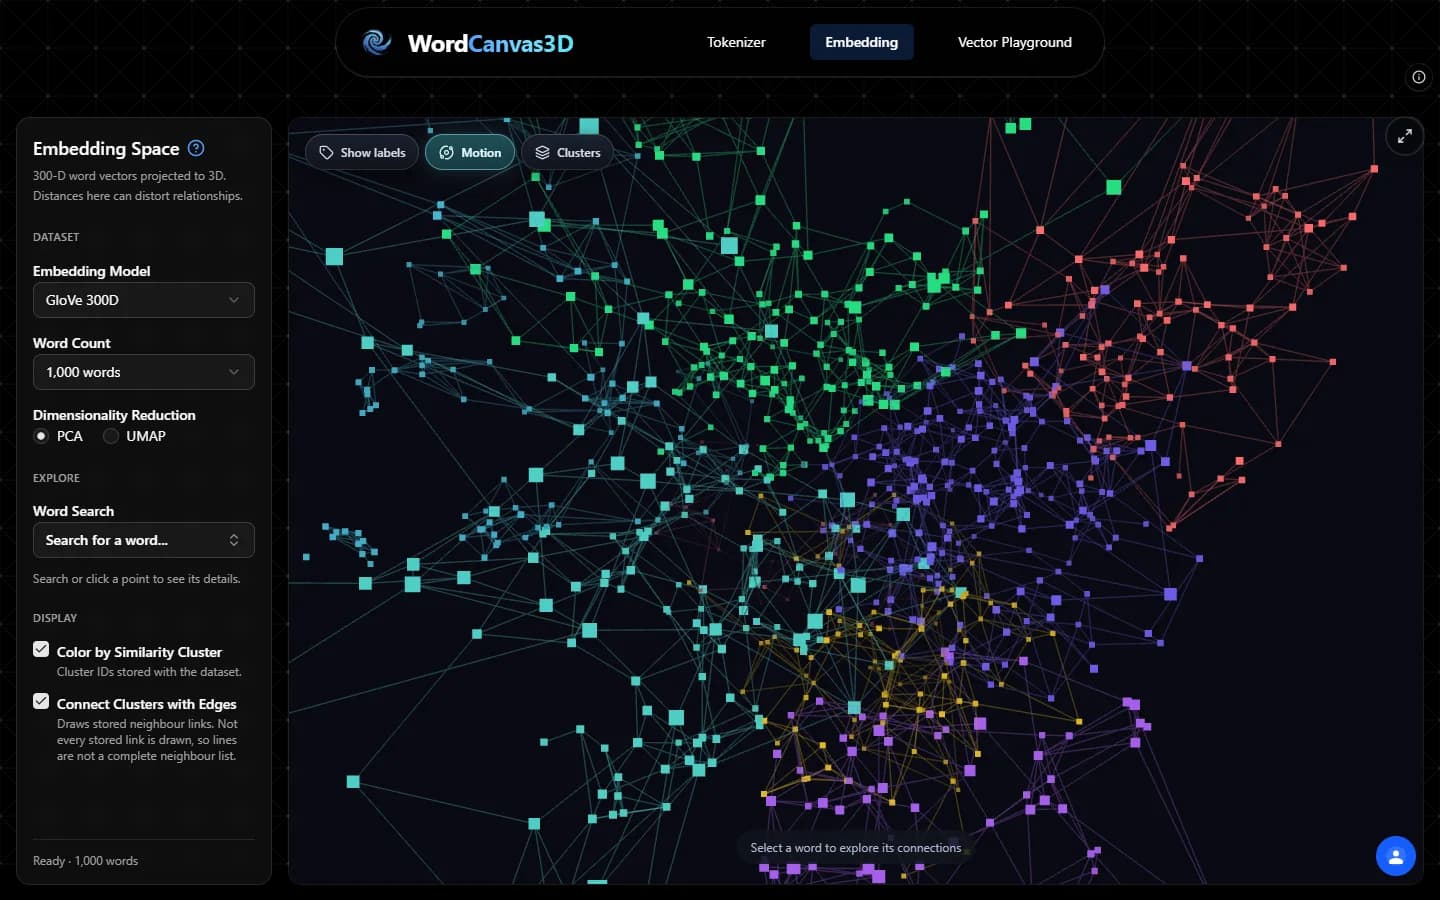Viewport: 1440px width, 900px height.
Task: Select the PCA radio option
Action: pyautogui.click(x=41, y=436)
